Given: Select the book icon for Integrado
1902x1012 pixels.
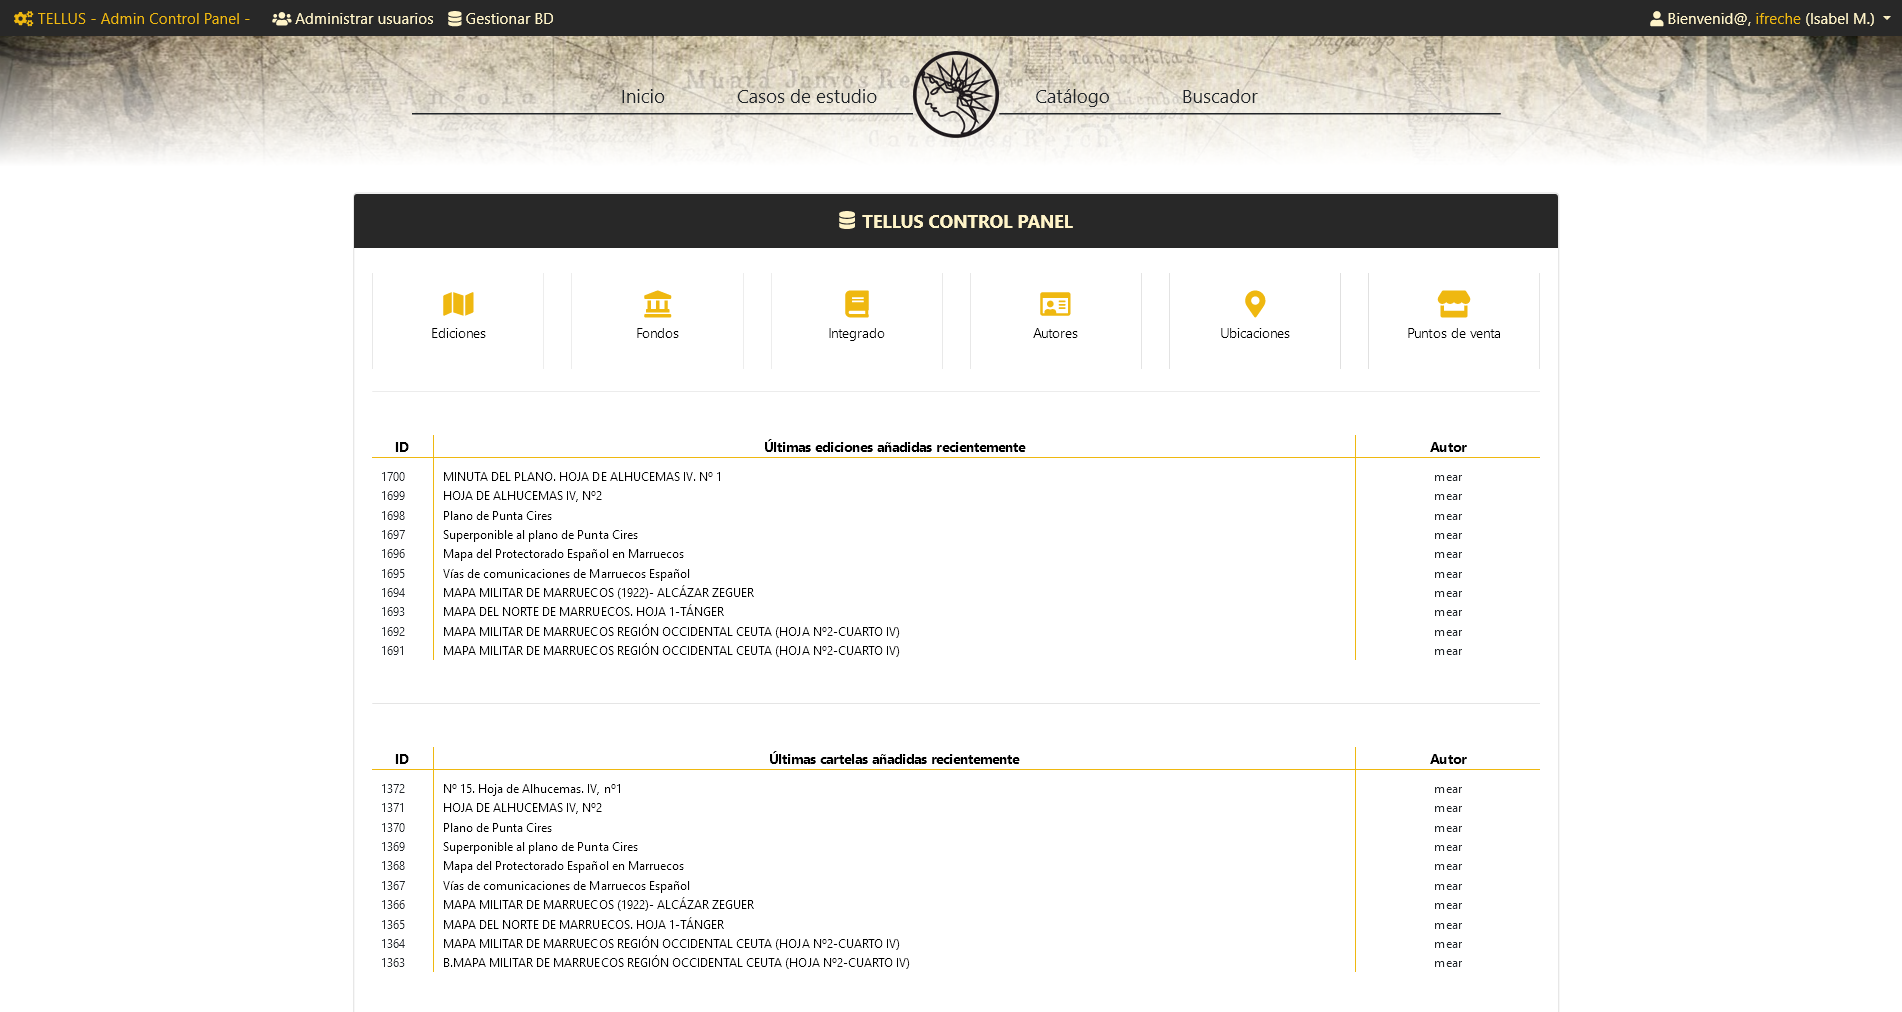Looking at the screenshot, I should [856, 305].
